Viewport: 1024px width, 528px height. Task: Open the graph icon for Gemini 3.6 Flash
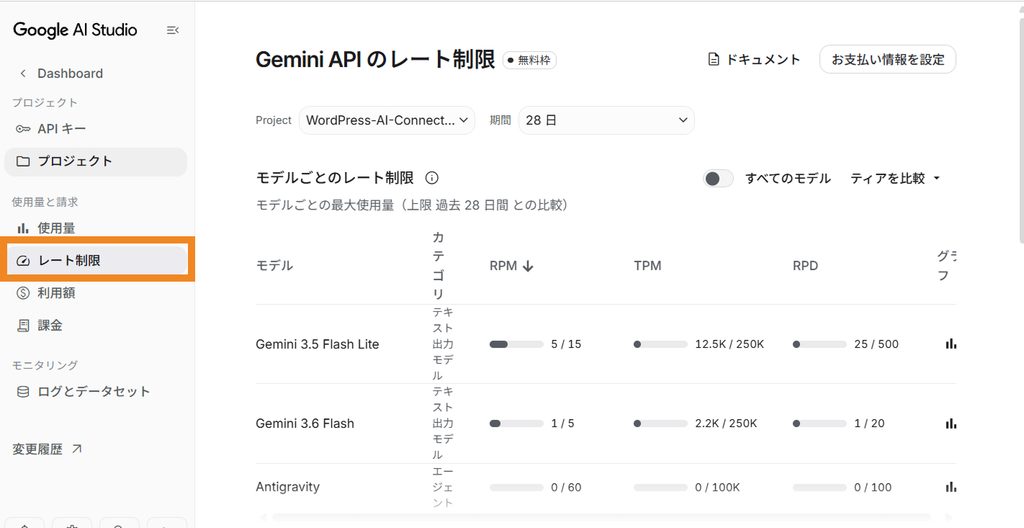(950, 423)
